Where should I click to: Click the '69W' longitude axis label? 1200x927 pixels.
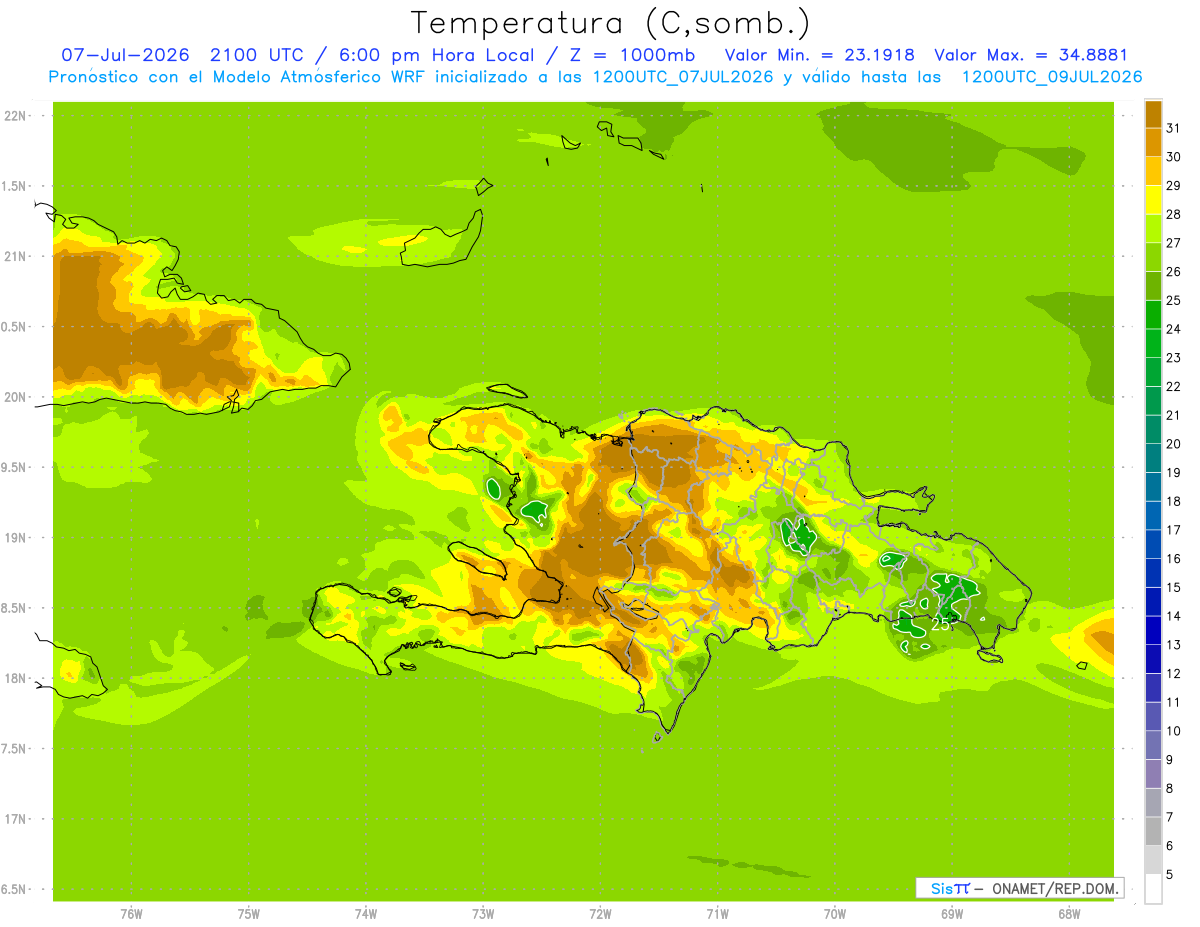pos(952,913)
